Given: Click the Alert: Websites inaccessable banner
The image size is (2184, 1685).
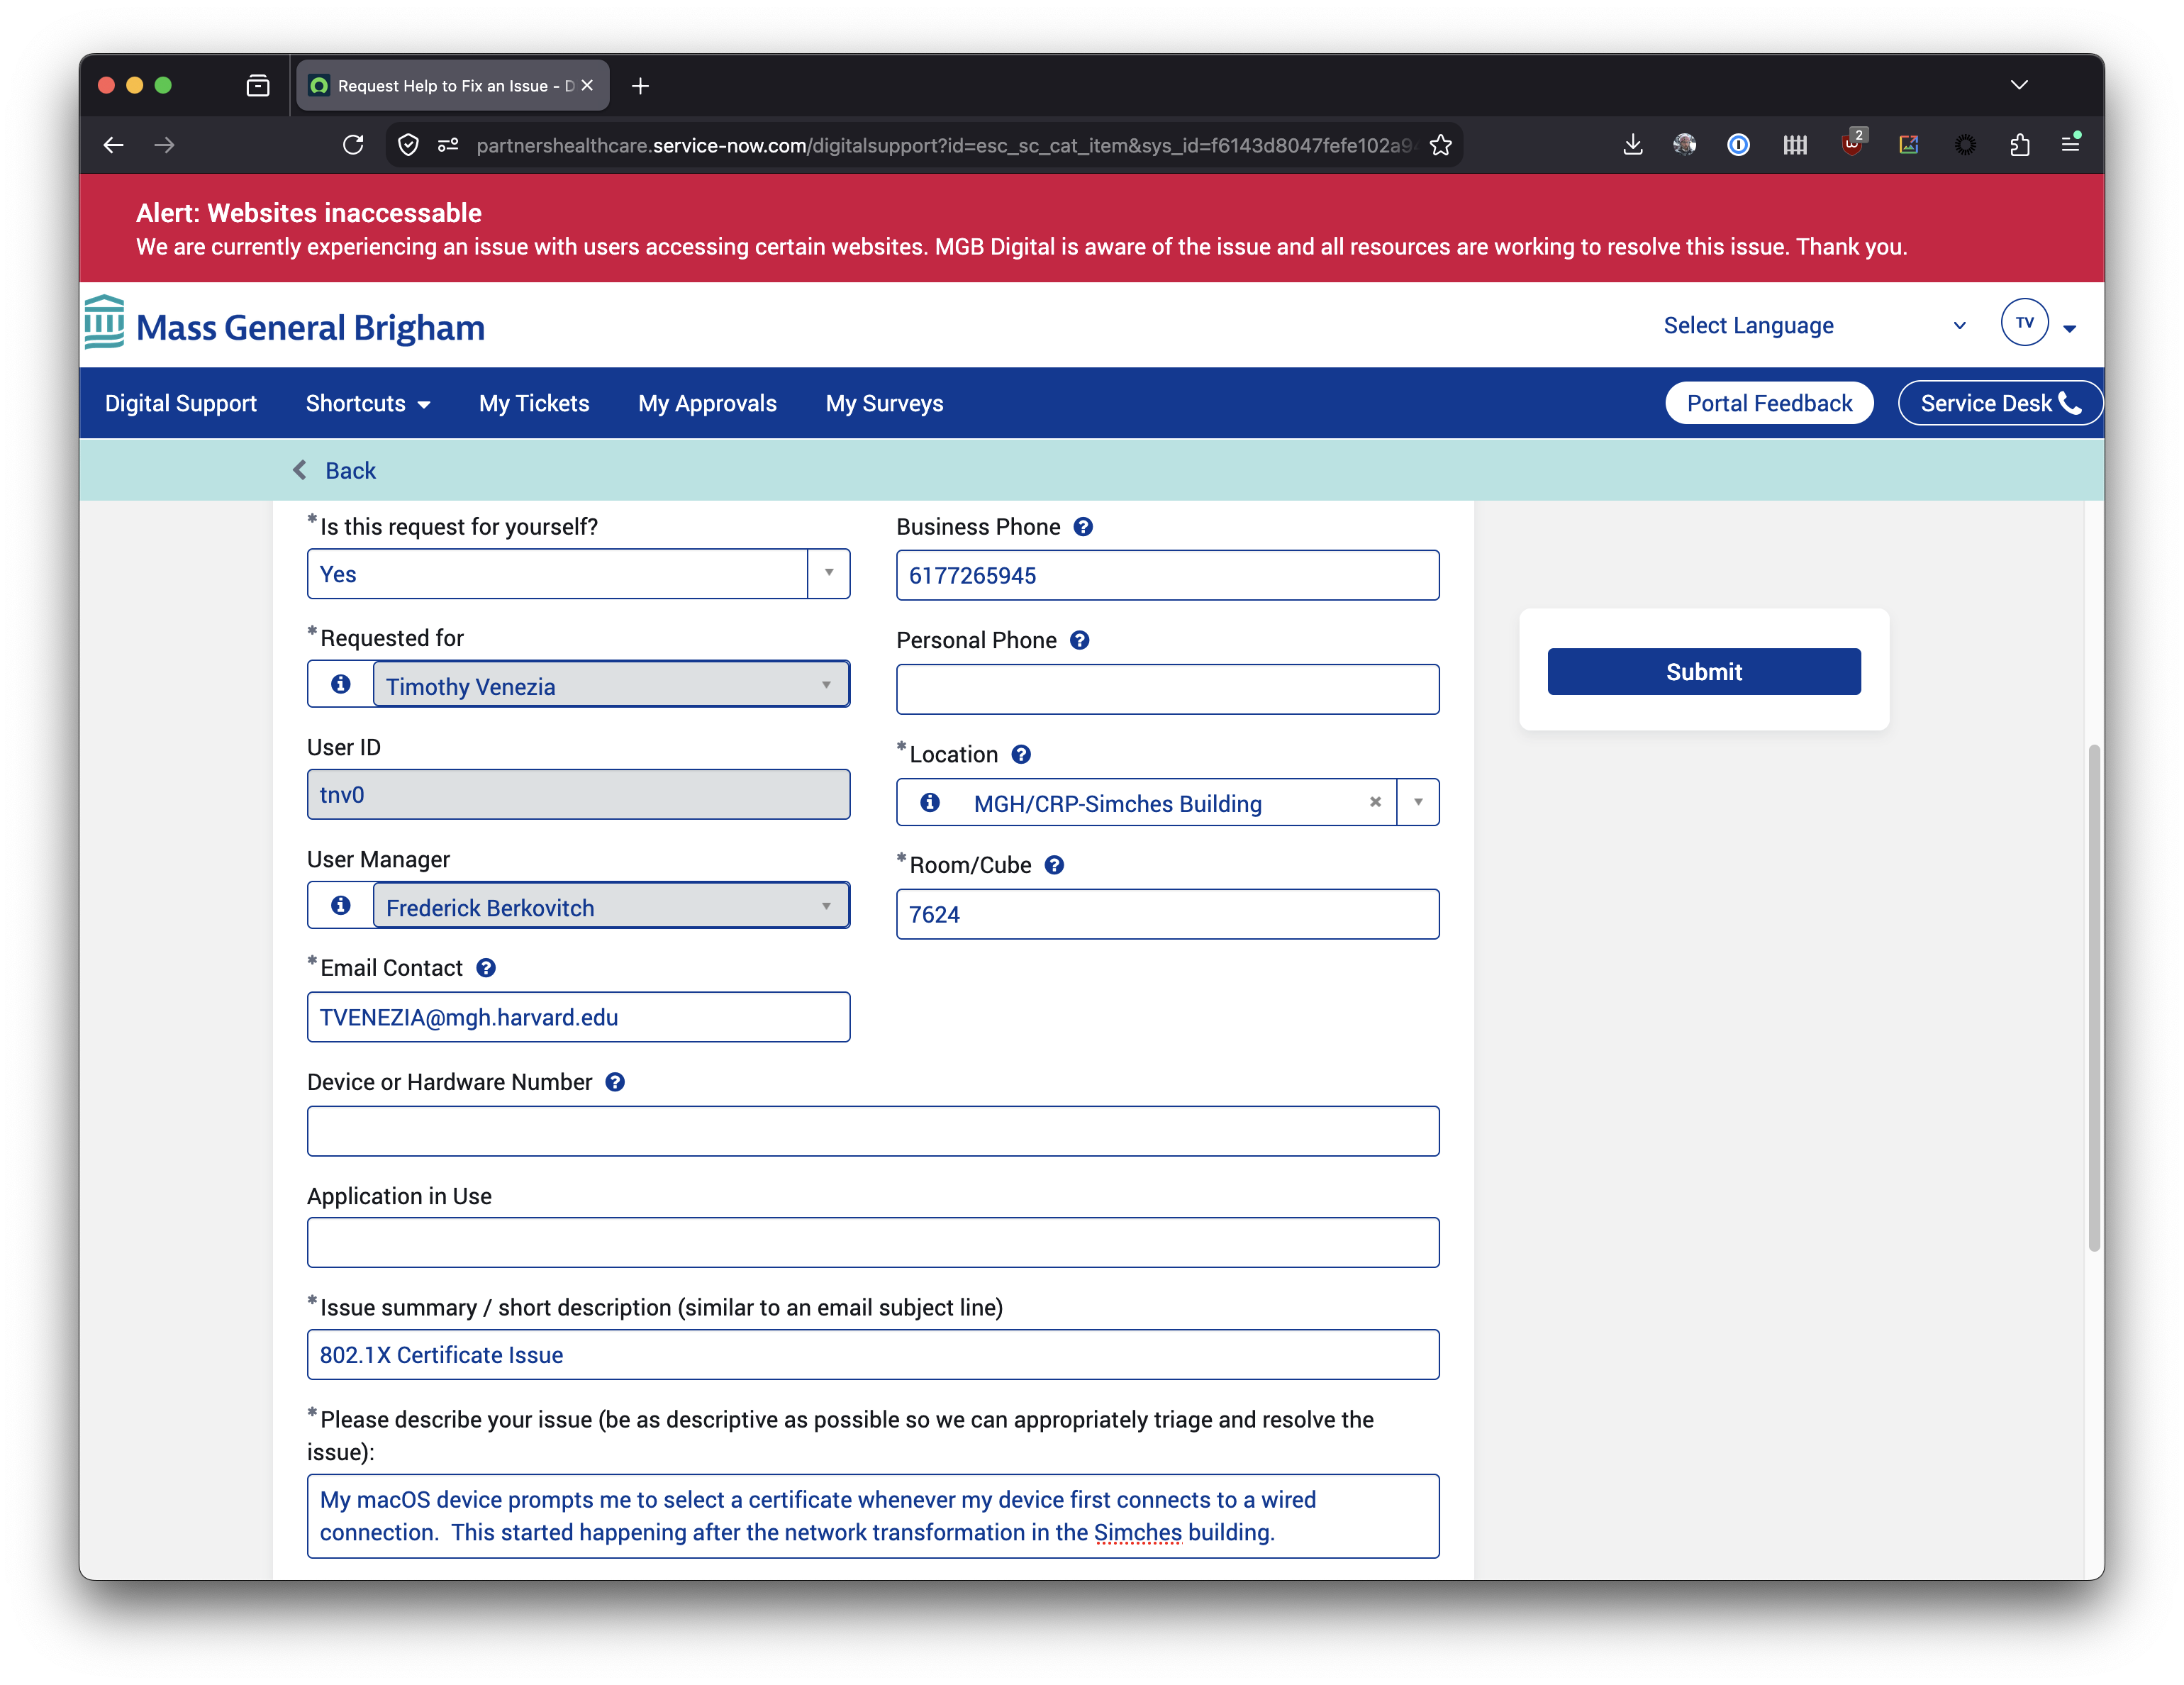Looking at the screenshot, I should coord(1092,228).
